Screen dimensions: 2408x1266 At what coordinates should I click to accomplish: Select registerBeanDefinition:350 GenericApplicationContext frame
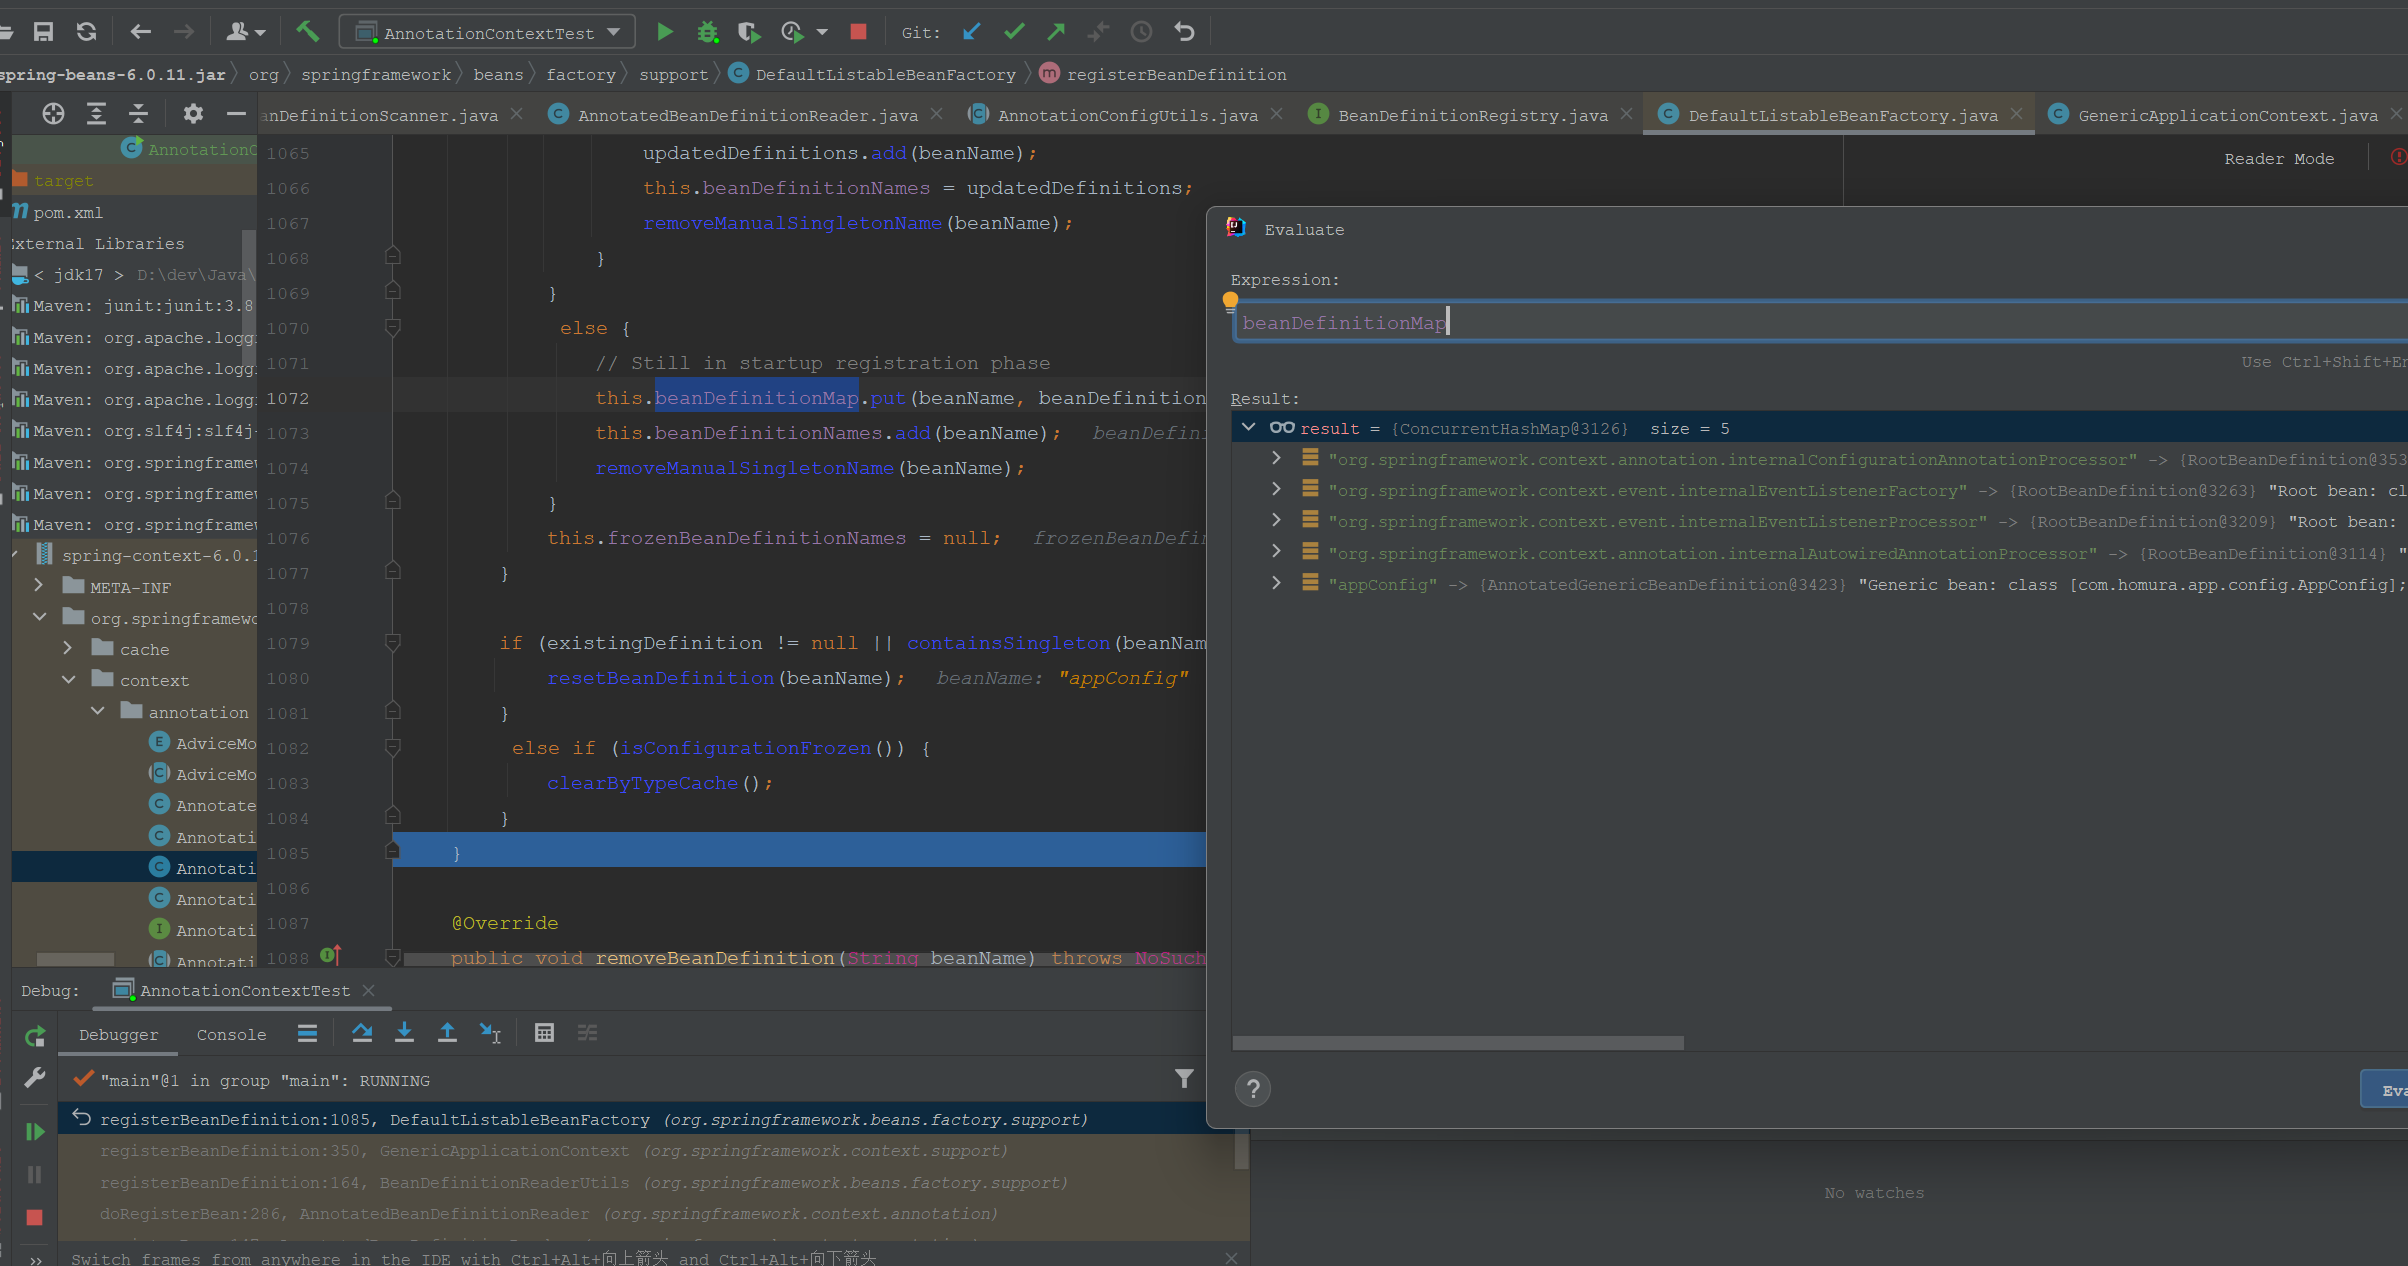[x=364, y=1151]
